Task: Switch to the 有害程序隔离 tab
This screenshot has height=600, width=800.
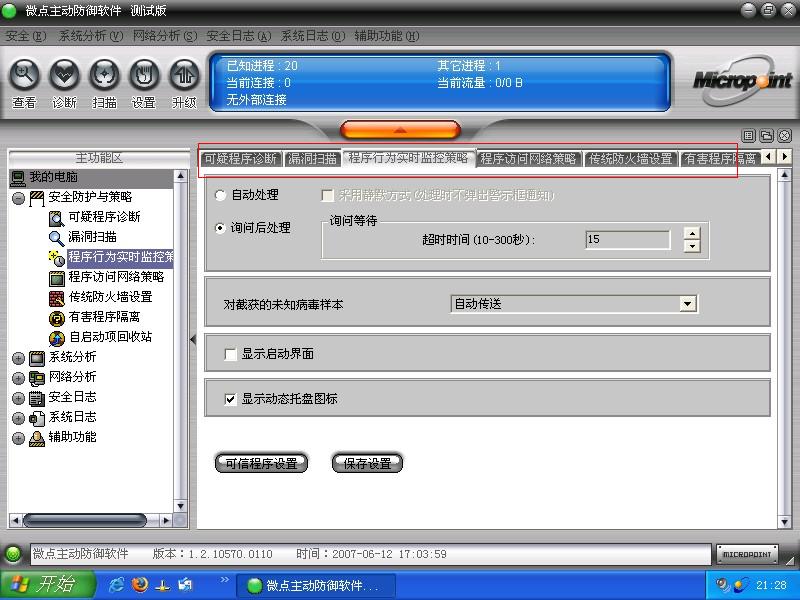Action: (x=720, y=159)
